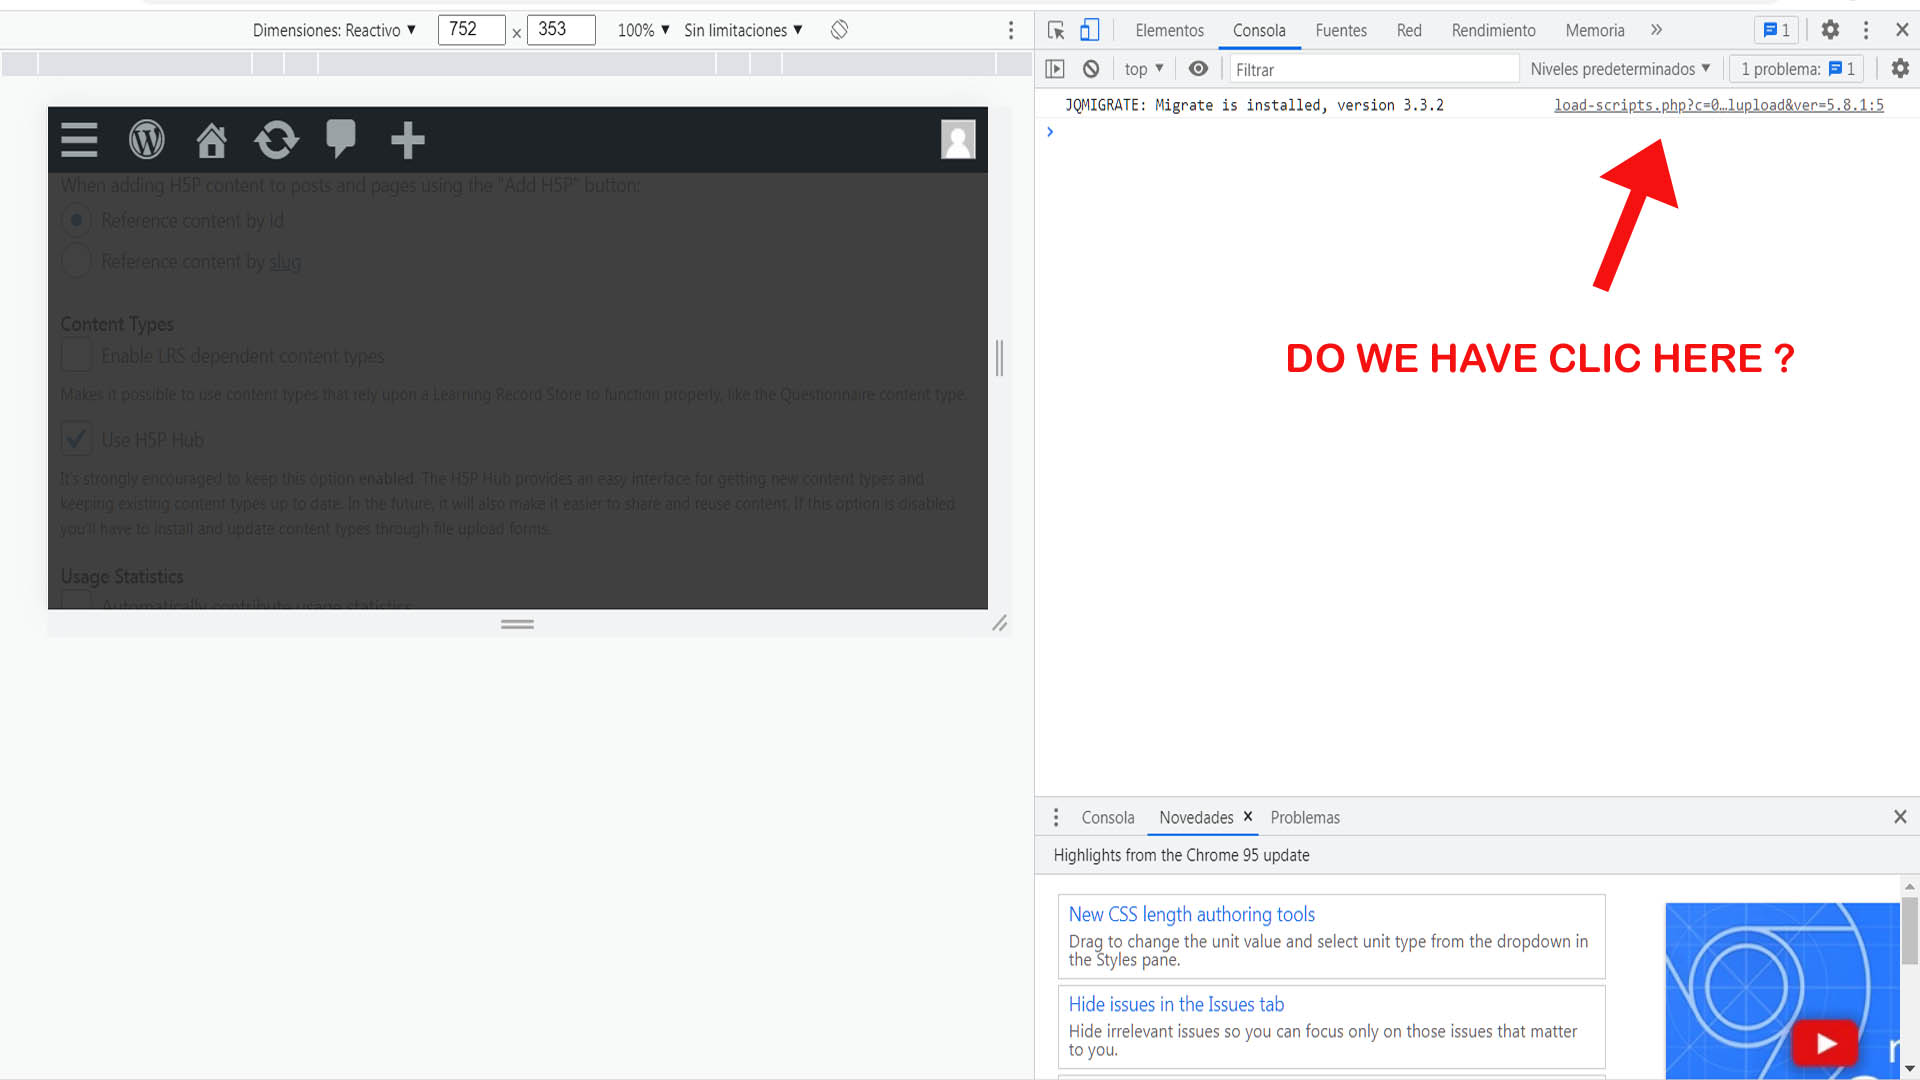Screen dimensions: 1920x1080
Task: Add new content with plus icon
Action: (408, 140)
